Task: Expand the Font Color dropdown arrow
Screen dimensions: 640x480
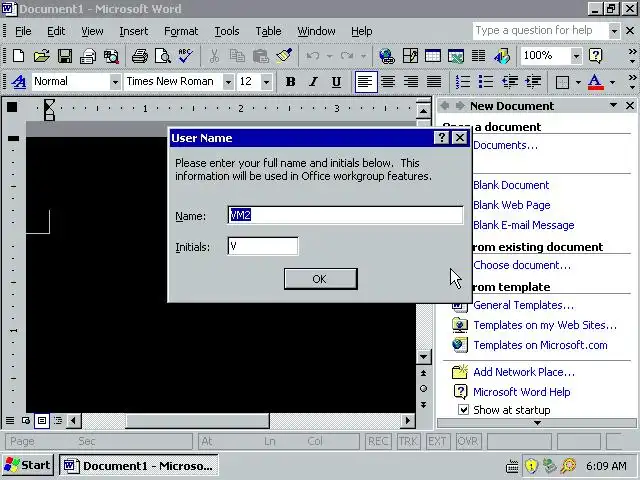Action: click(612, 82)
